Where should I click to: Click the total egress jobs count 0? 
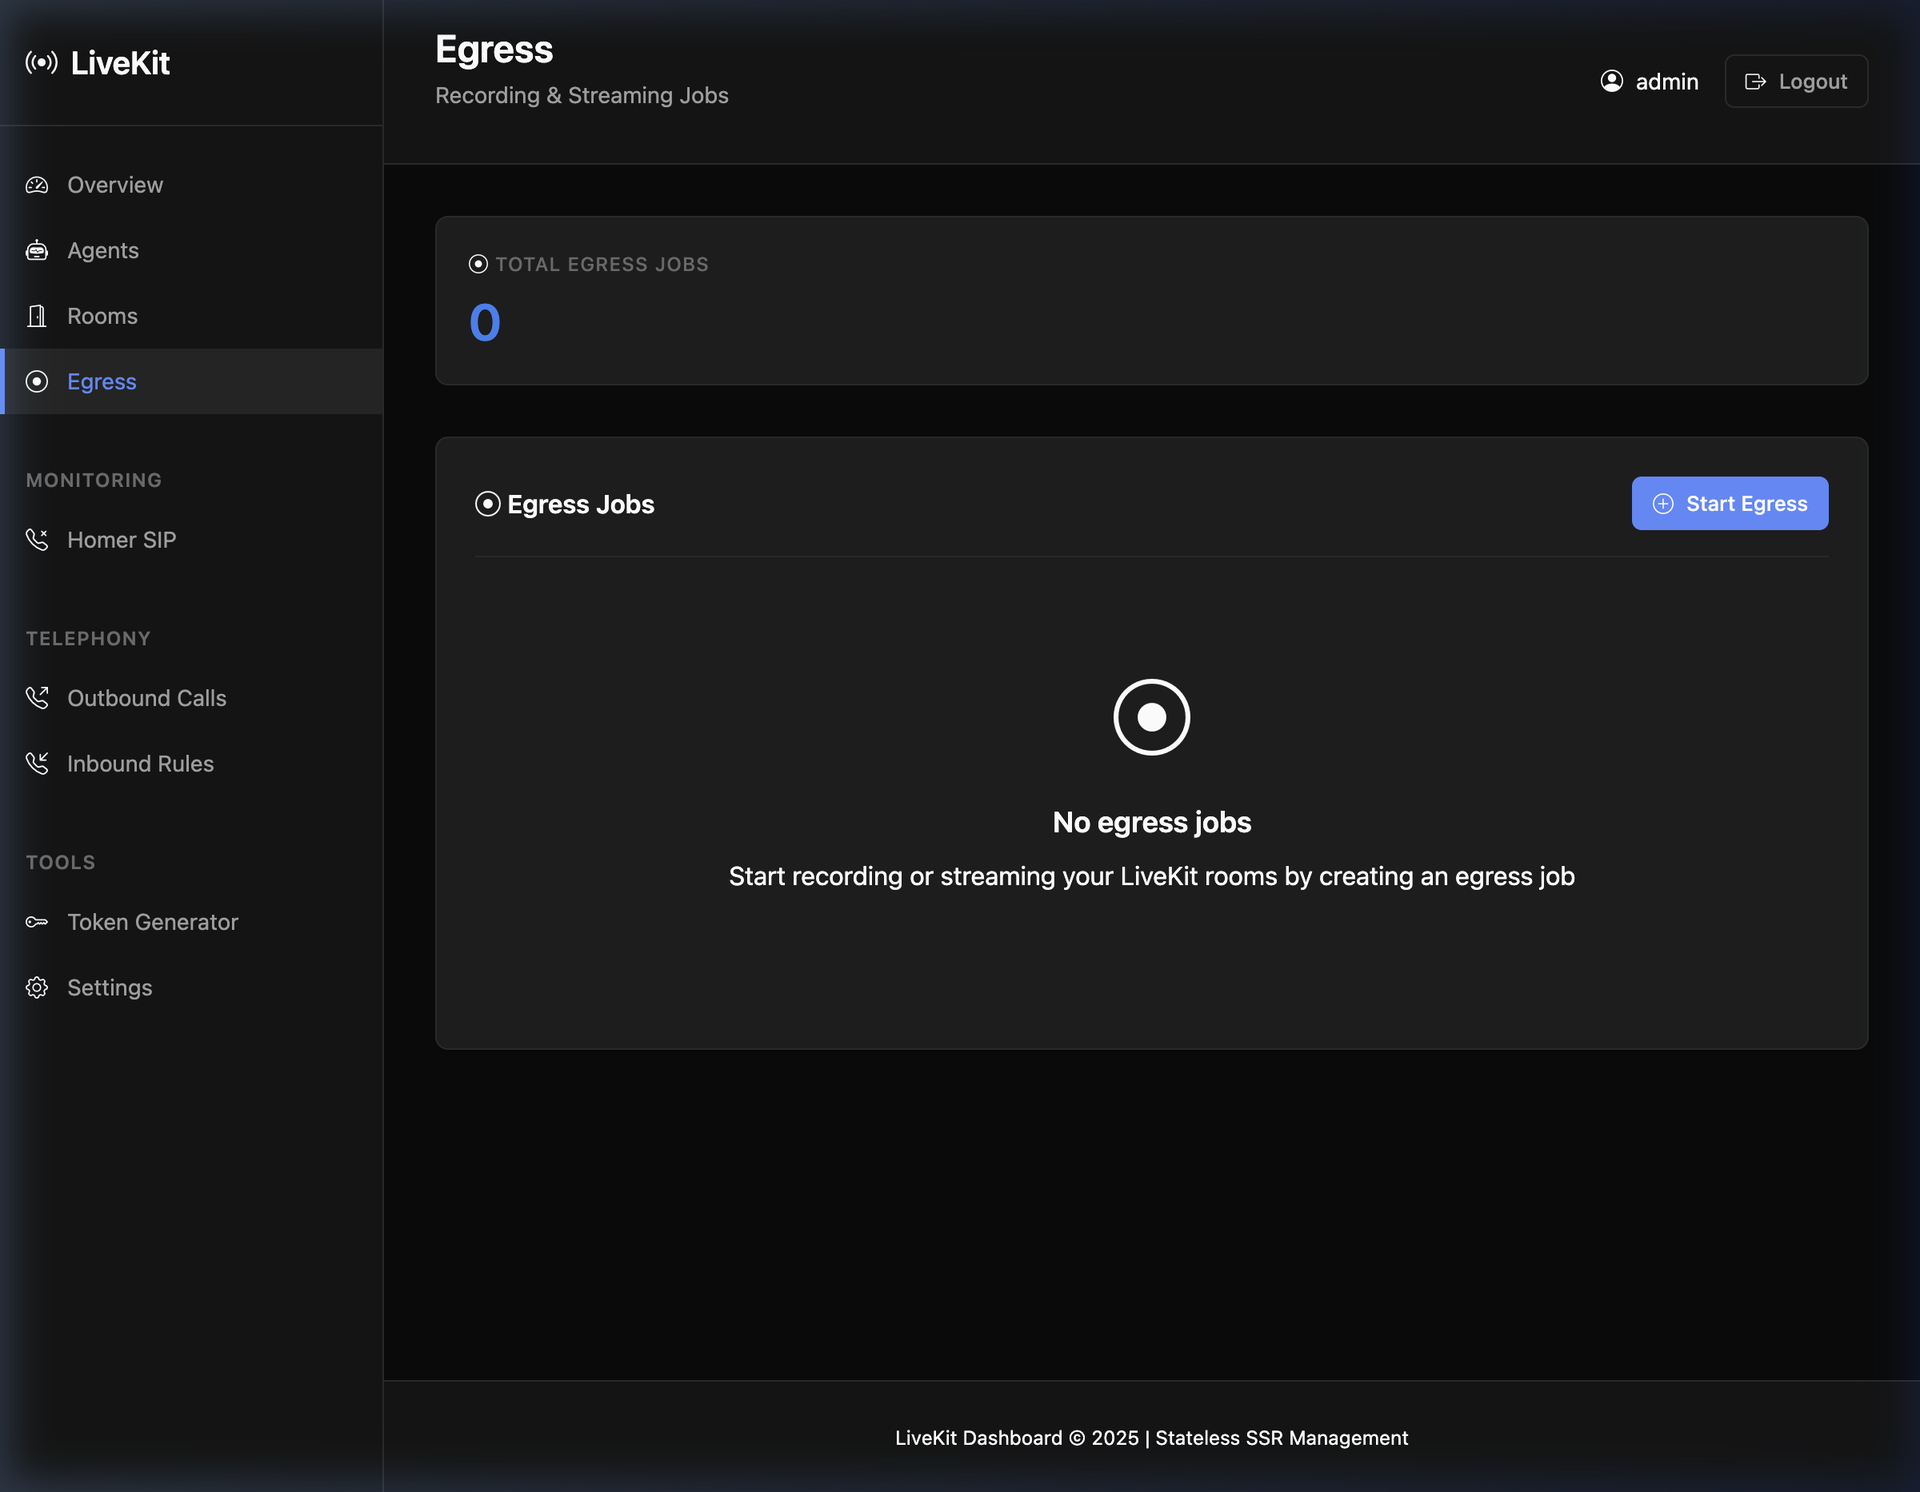pyautogui.click(x=485, y=323)
